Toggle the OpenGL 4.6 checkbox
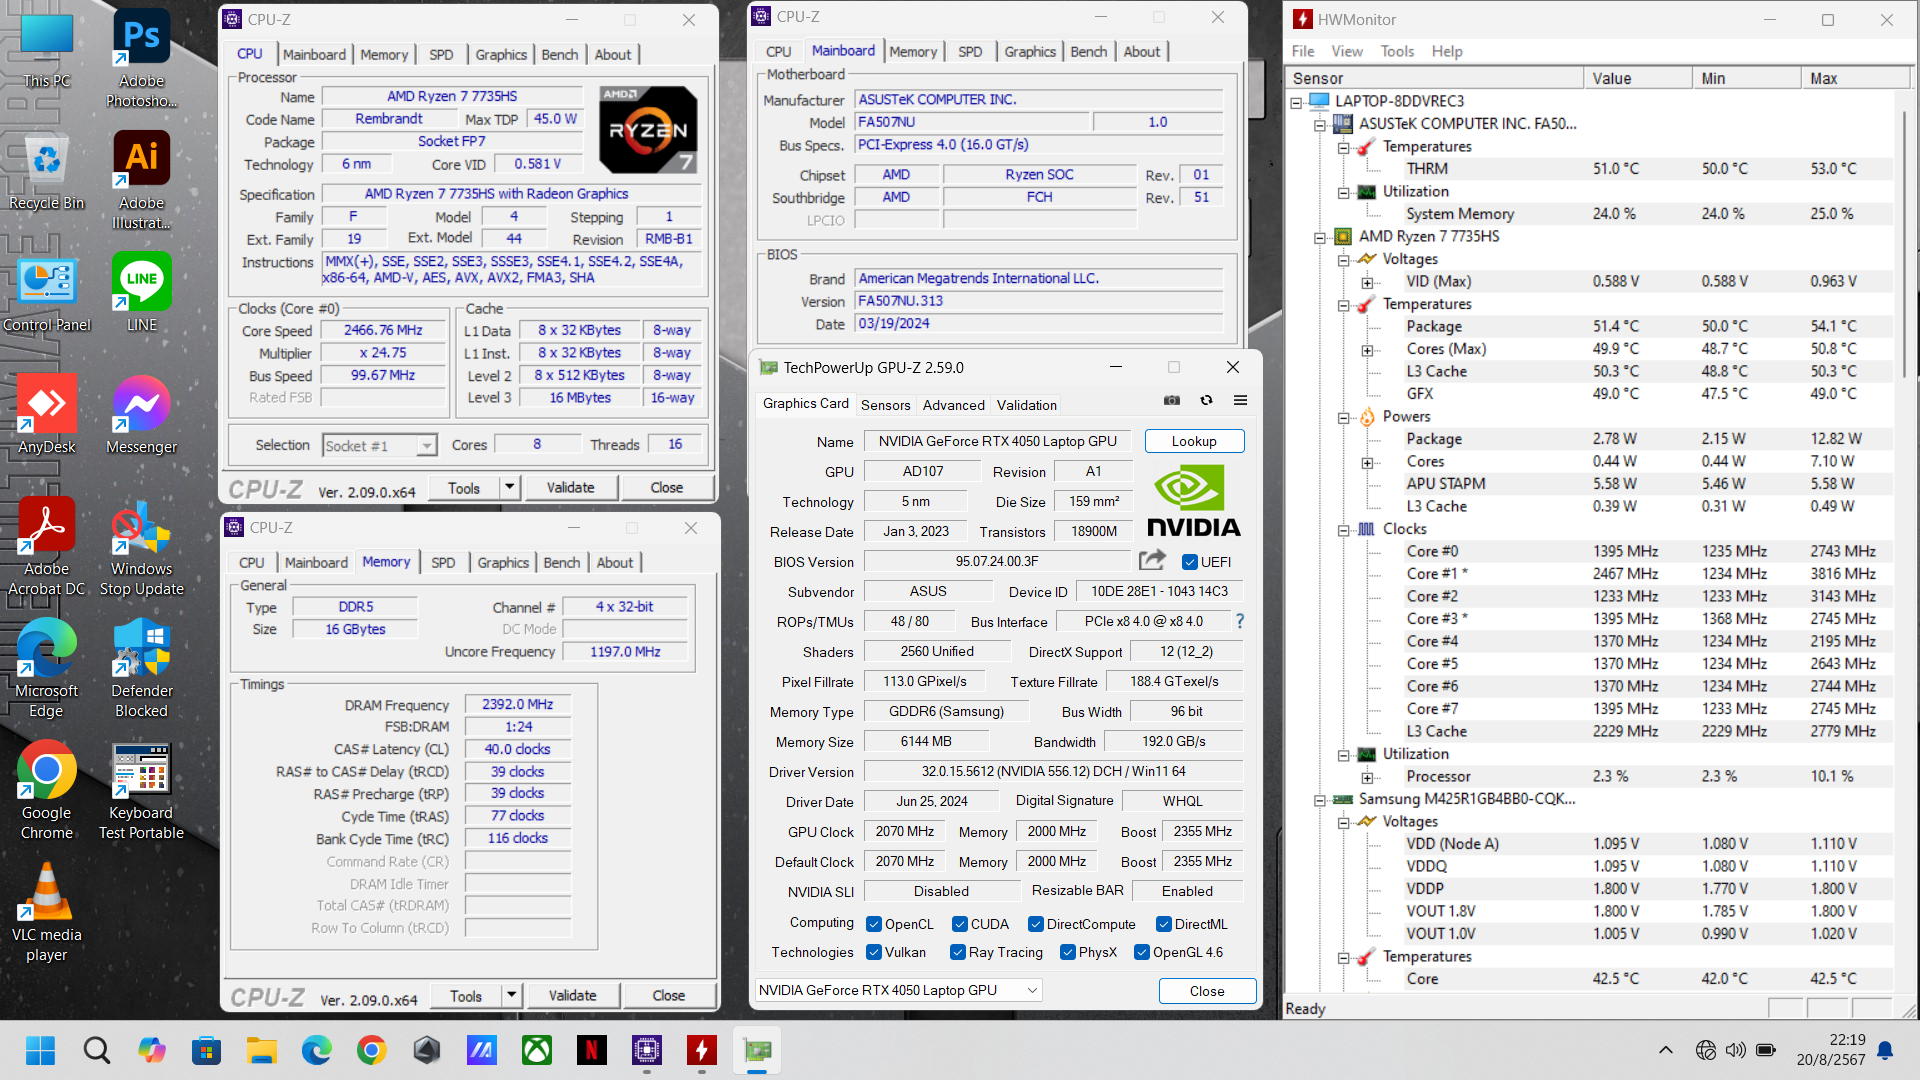Viewport: 1920px width, 1080px height. (1142, 952)
